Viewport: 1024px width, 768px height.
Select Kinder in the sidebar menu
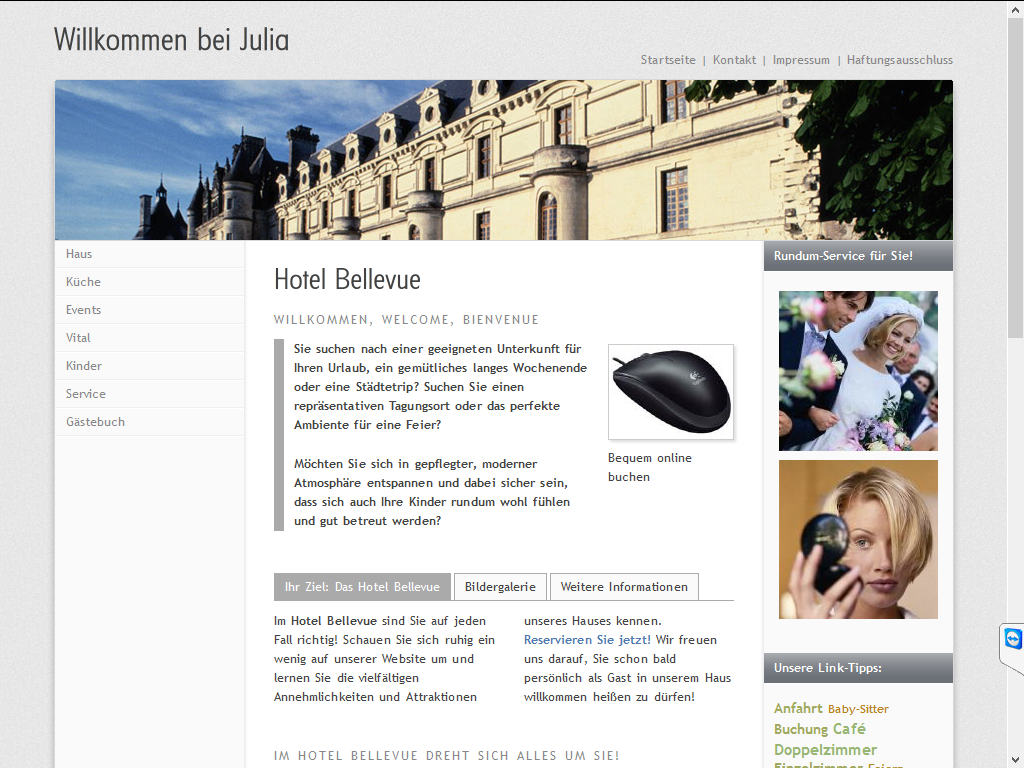coord(150,366)
